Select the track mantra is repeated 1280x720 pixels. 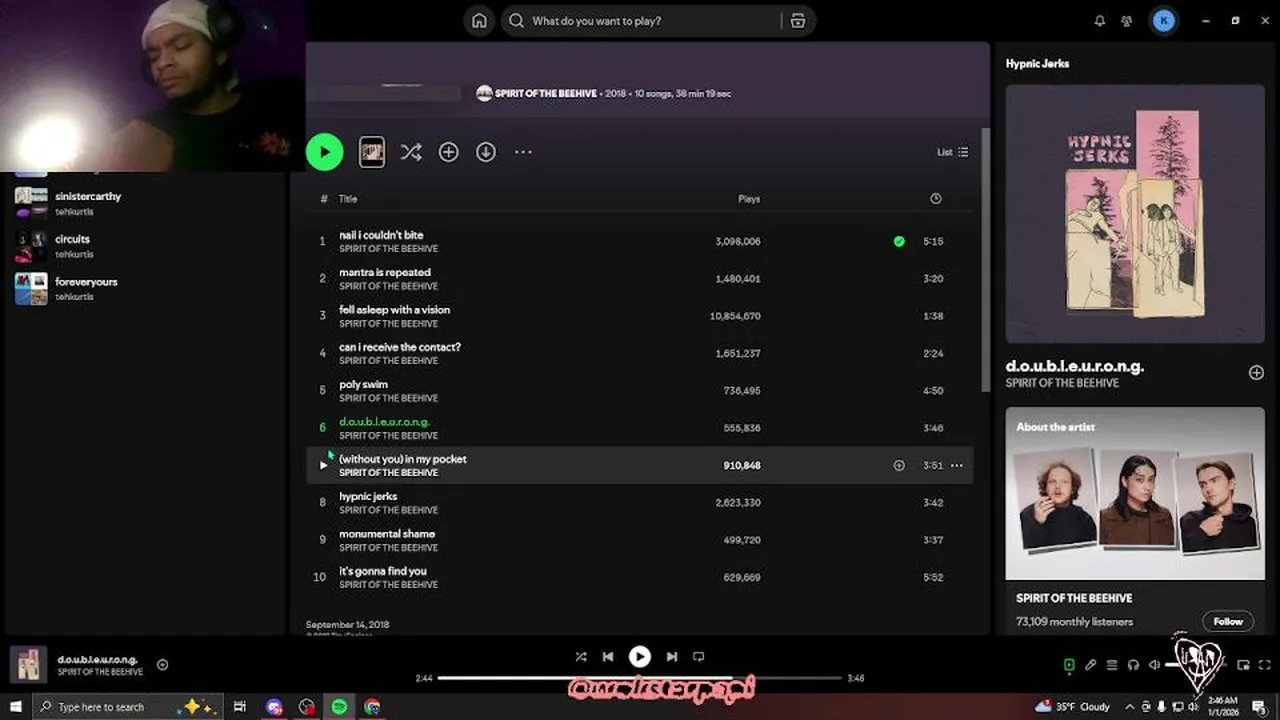click(385, 272)
